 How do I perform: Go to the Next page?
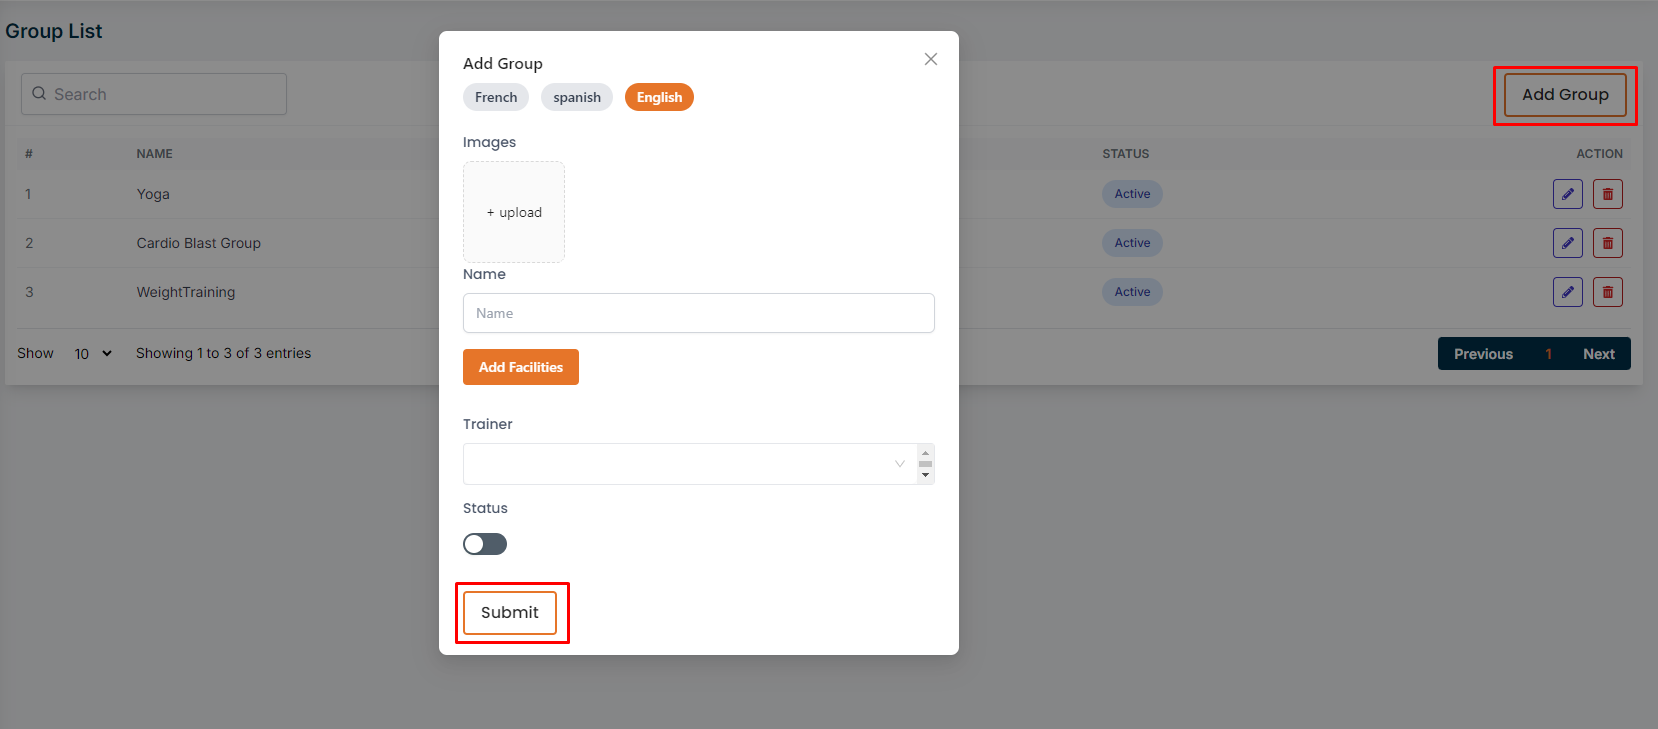1598,354
